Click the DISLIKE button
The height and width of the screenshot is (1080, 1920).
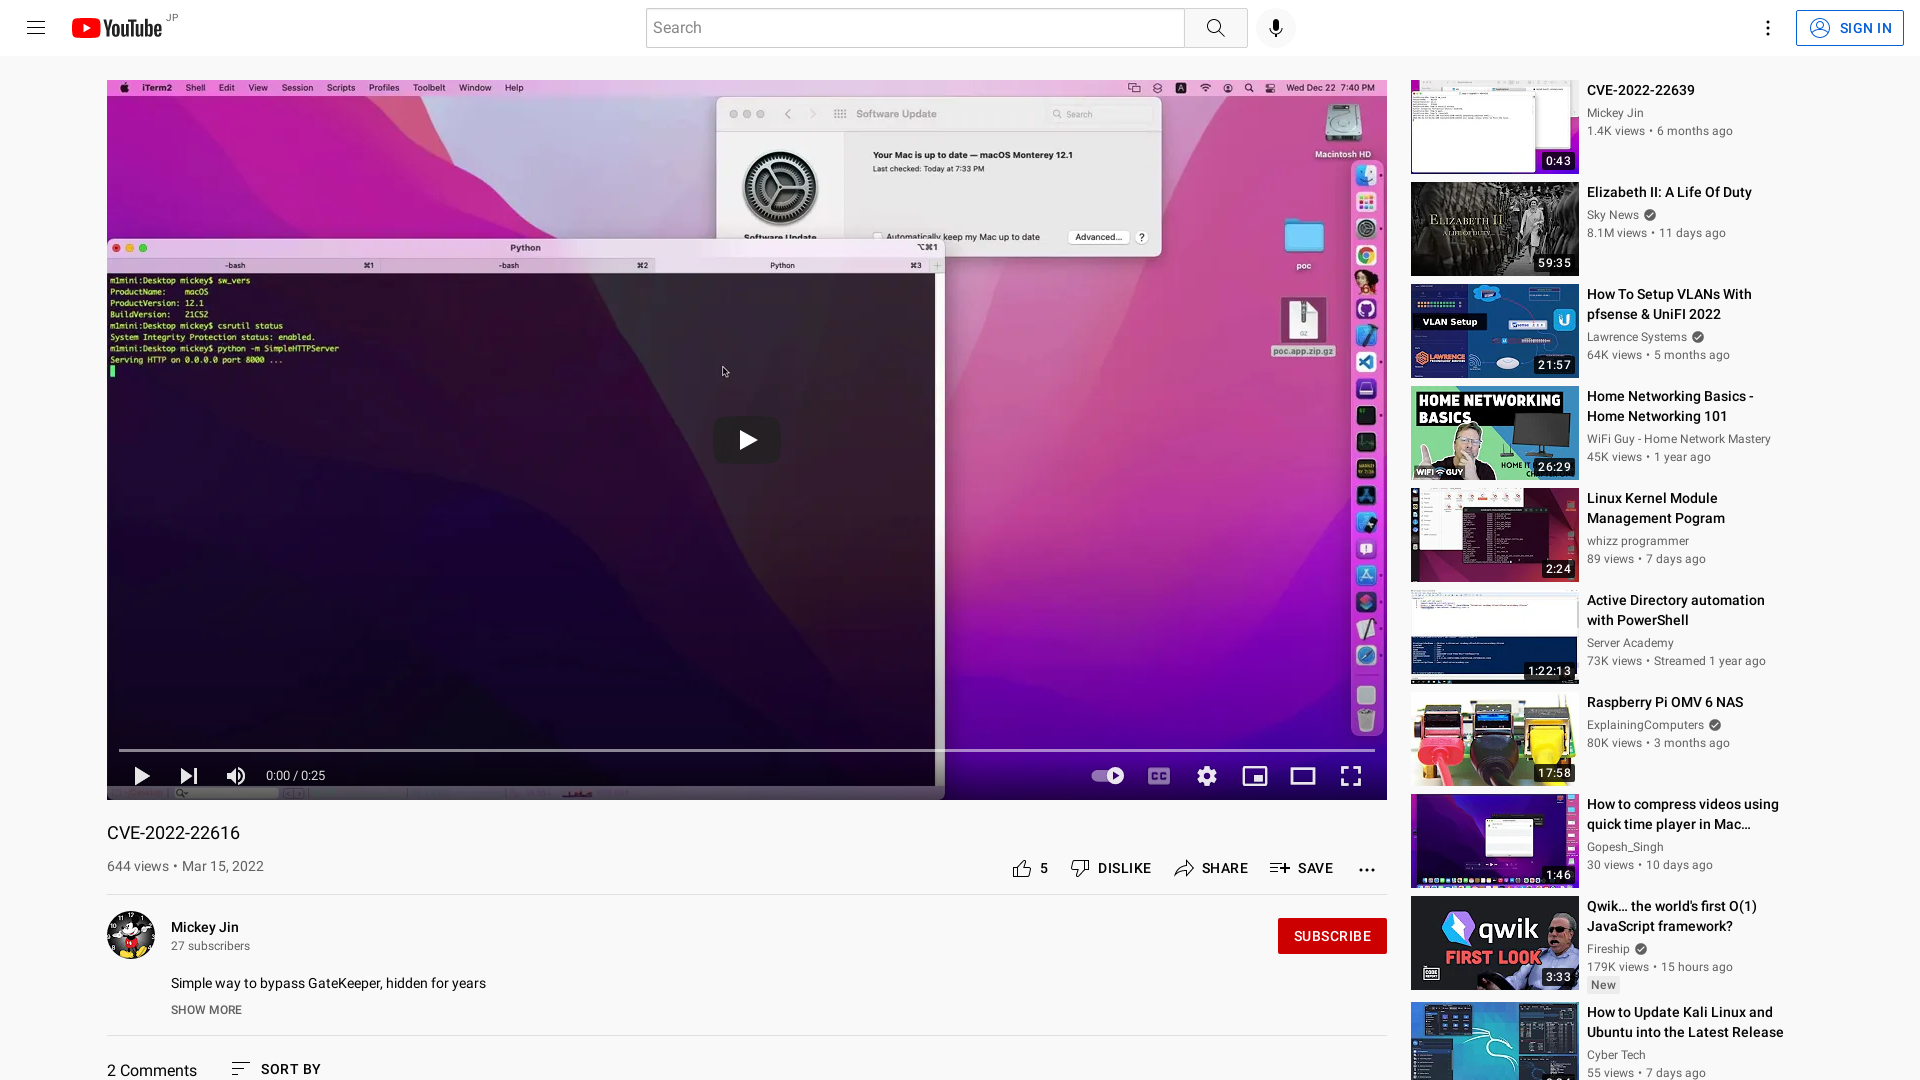click(x=1110, y=868)
